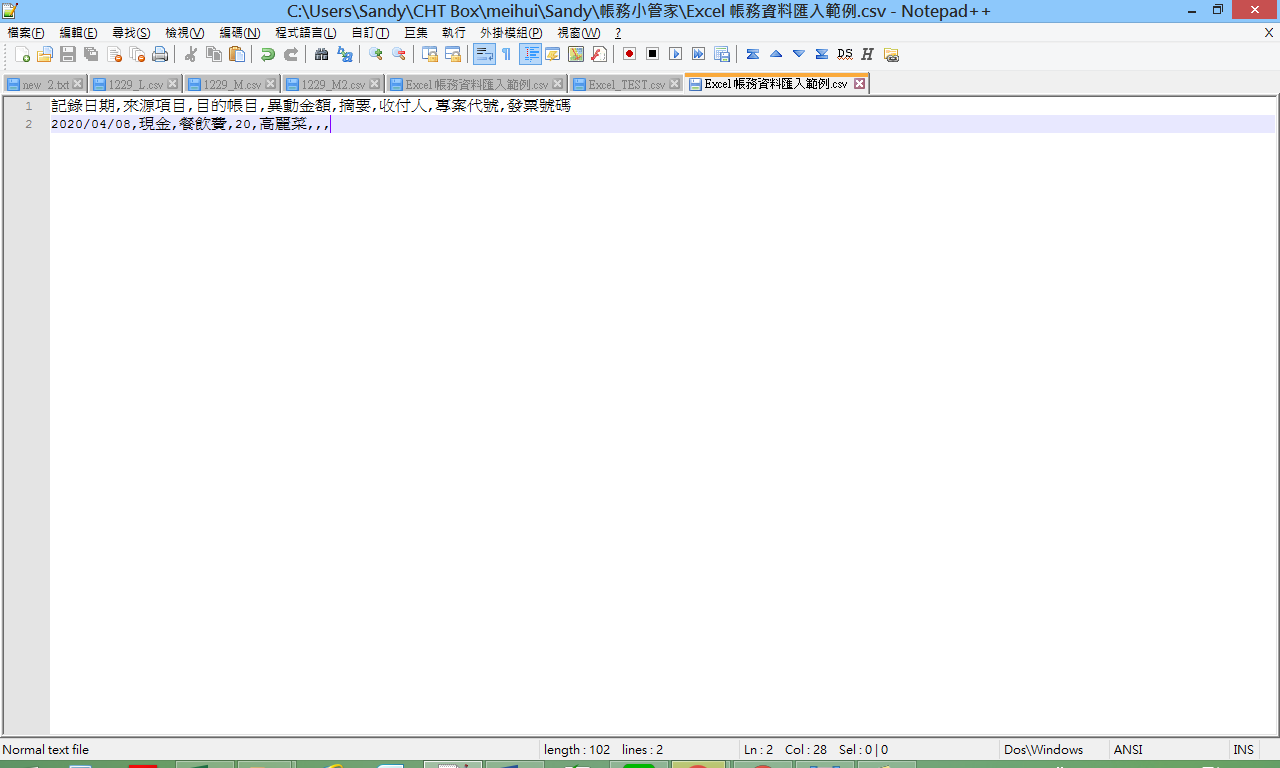Print the current document
This screenshot has width=1280, height=768.
tap(160, 54)
